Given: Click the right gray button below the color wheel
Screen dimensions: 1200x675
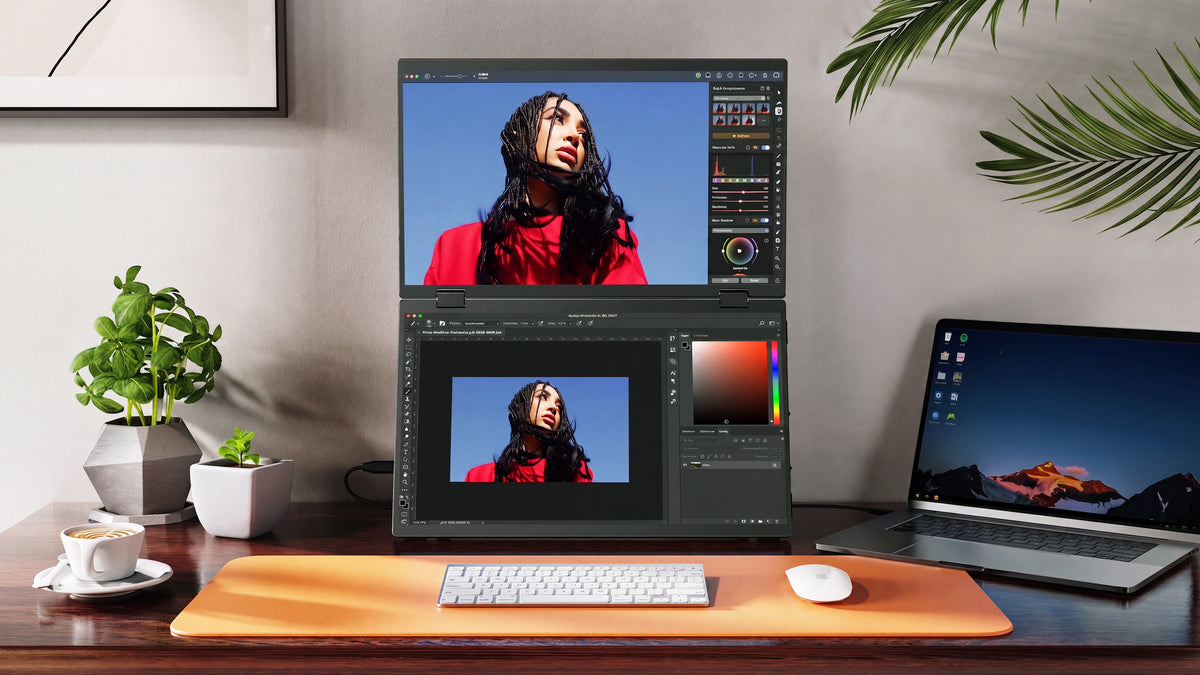Looking at the screenshot, I should 754,280.
